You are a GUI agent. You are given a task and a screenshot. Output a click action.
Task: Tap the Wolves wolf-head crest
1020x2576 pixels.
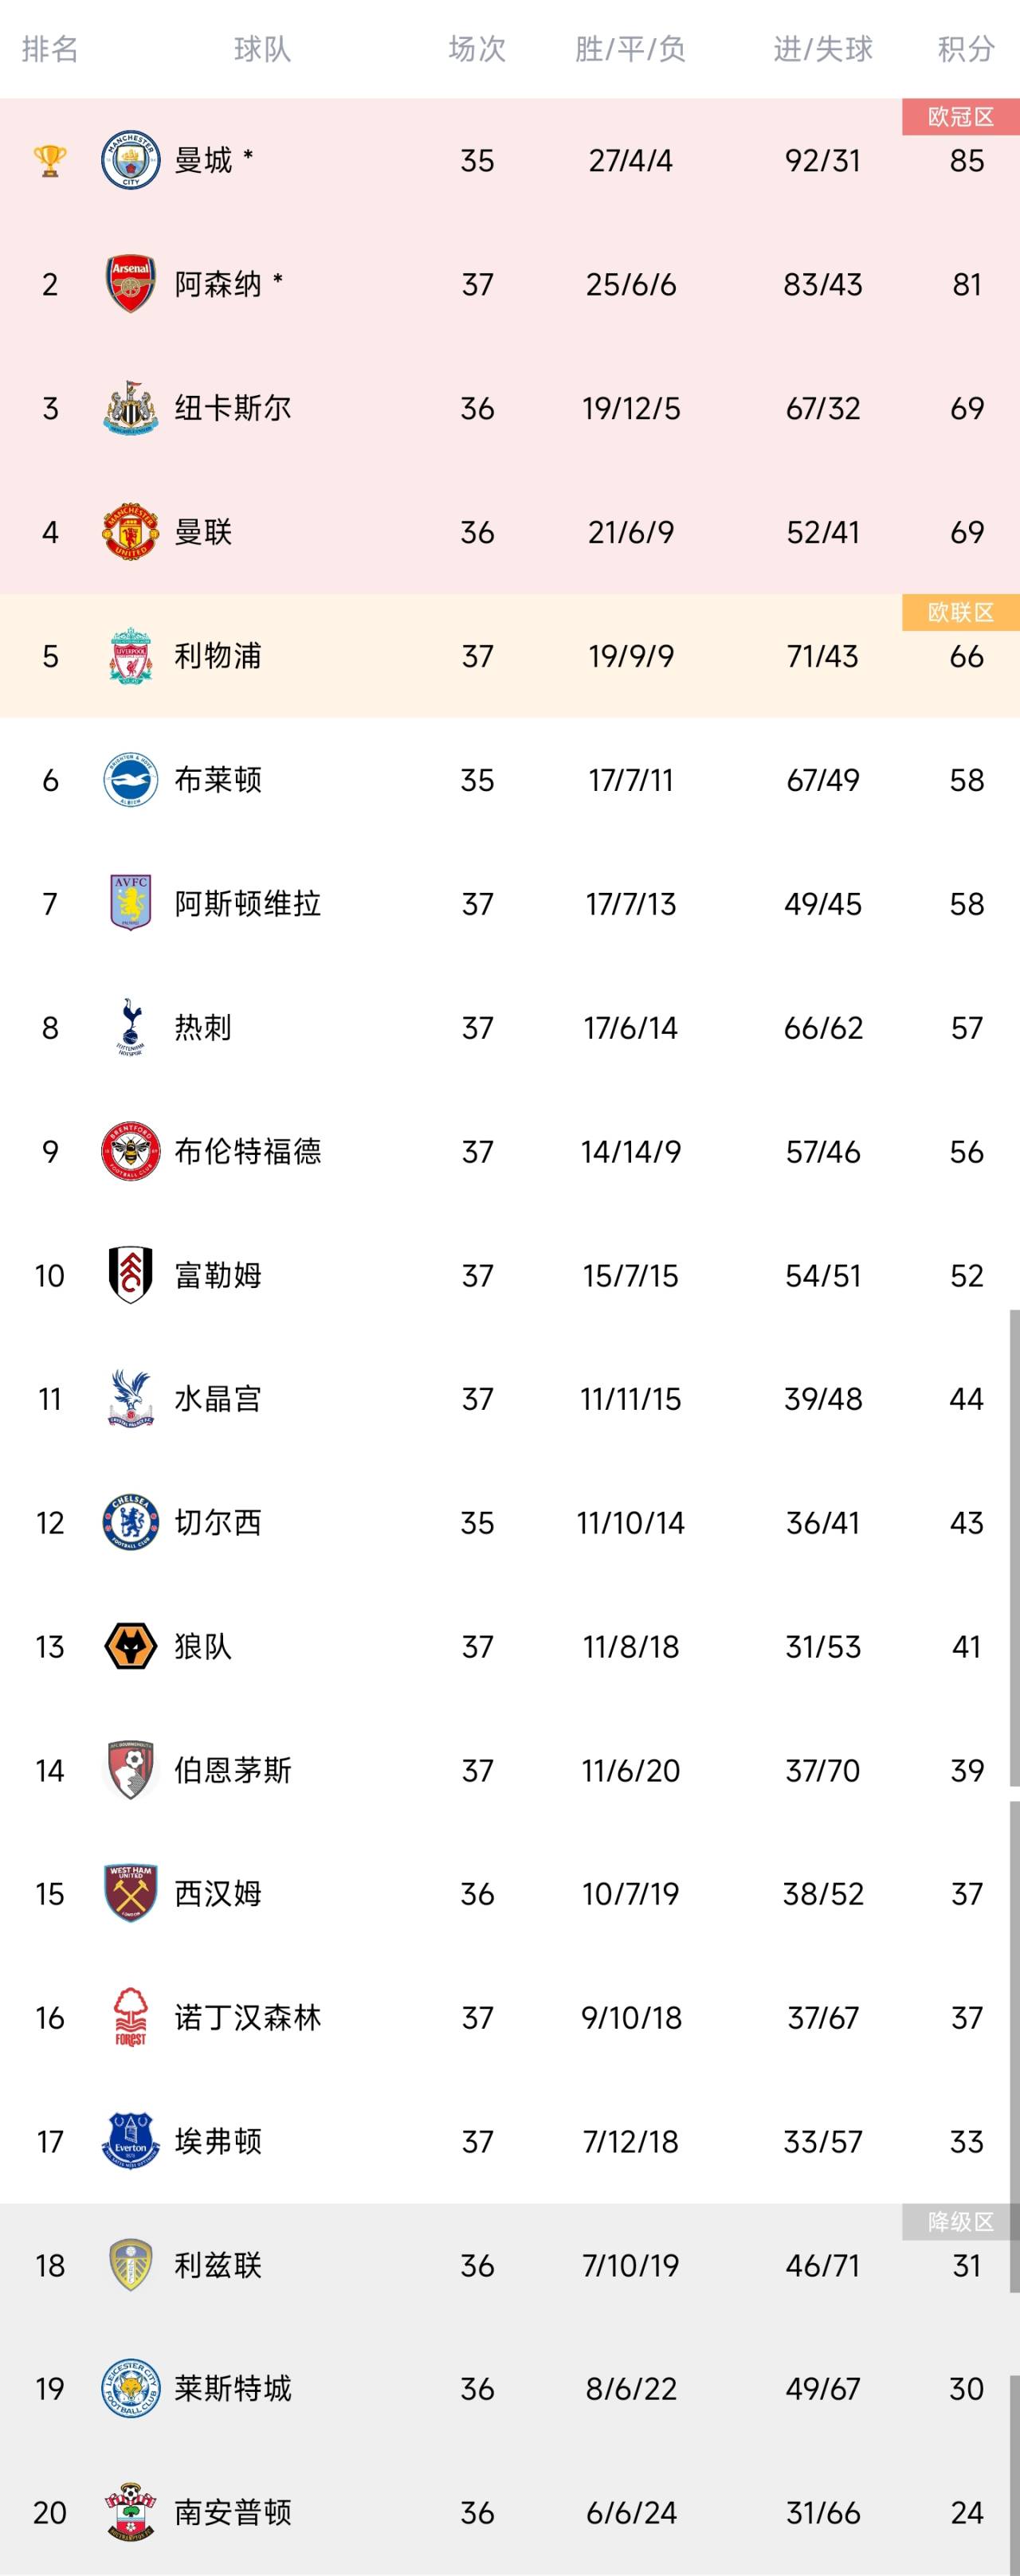[x=130, y=1646]
